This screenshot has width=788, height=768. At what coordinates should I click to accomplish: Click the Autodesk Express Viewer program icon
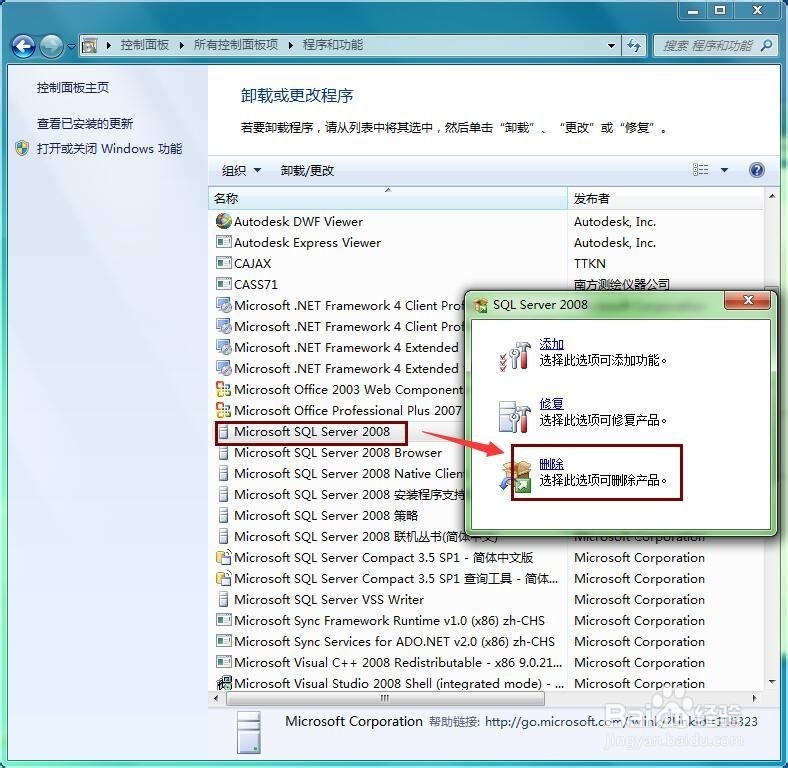(x=224, y=242)
